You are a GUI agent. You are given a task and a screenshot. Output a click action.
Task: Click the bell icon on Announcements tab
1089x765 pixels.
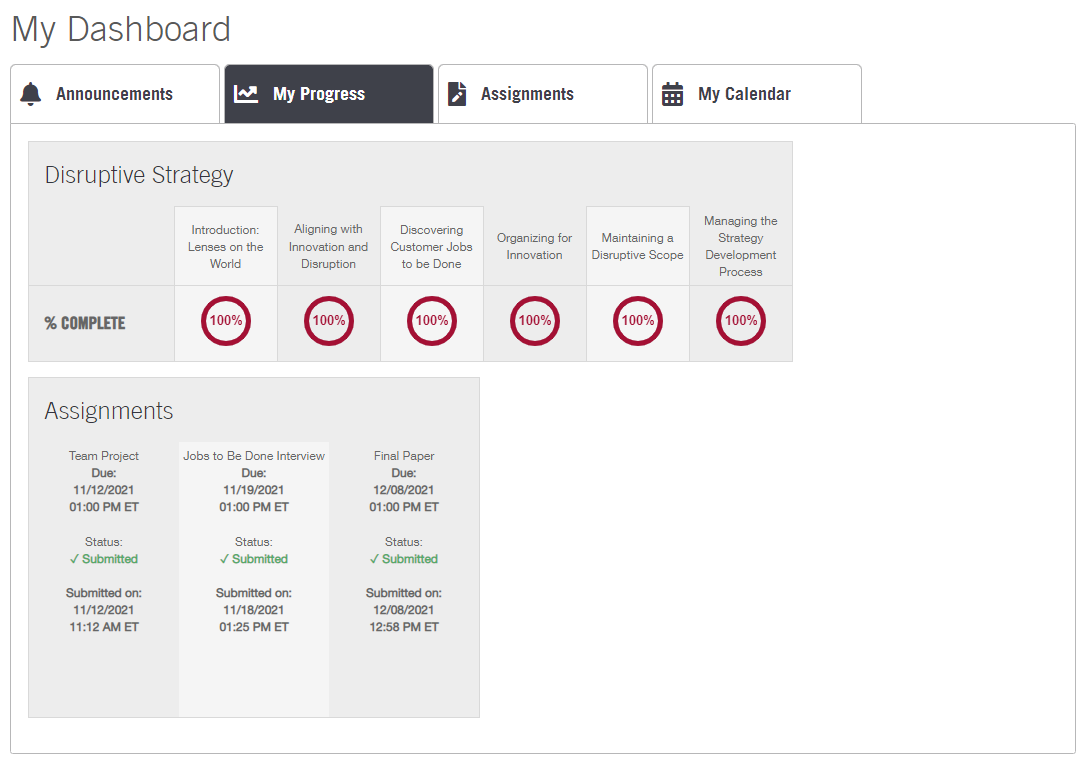[x=31, y=92]
